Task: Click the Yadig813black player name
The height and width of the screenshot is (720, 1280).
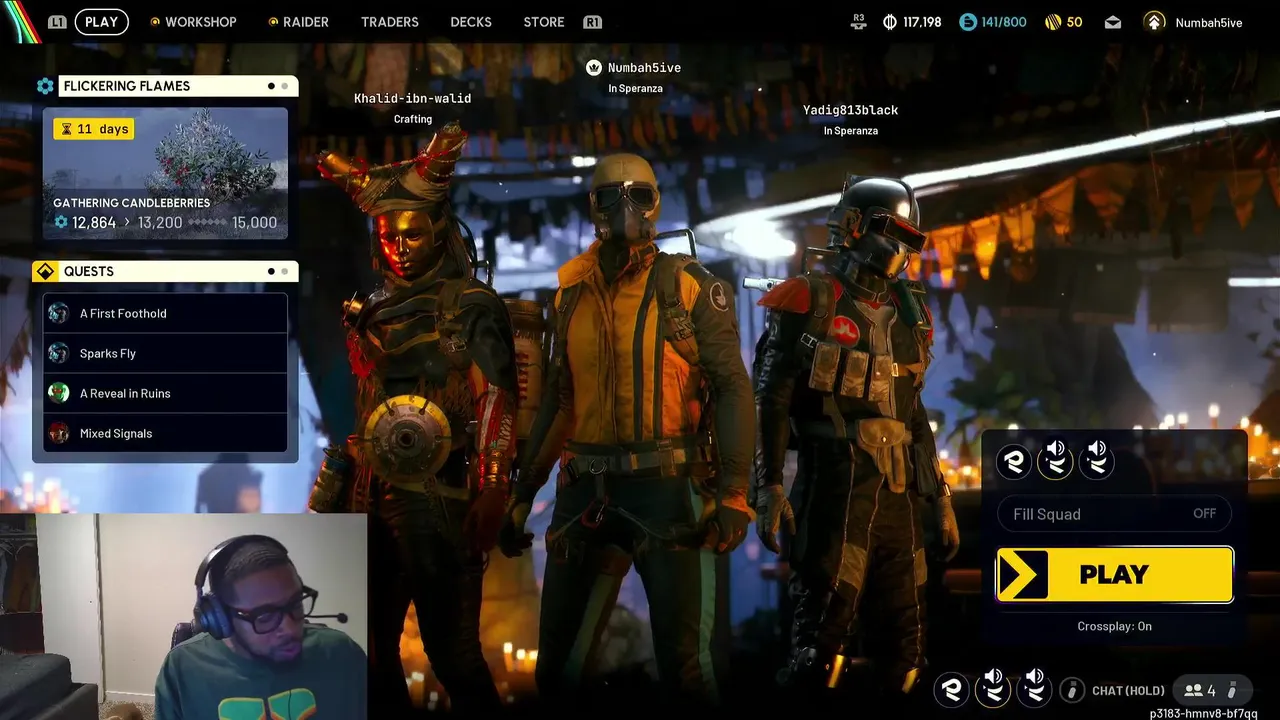Action: tap(850, 110)
